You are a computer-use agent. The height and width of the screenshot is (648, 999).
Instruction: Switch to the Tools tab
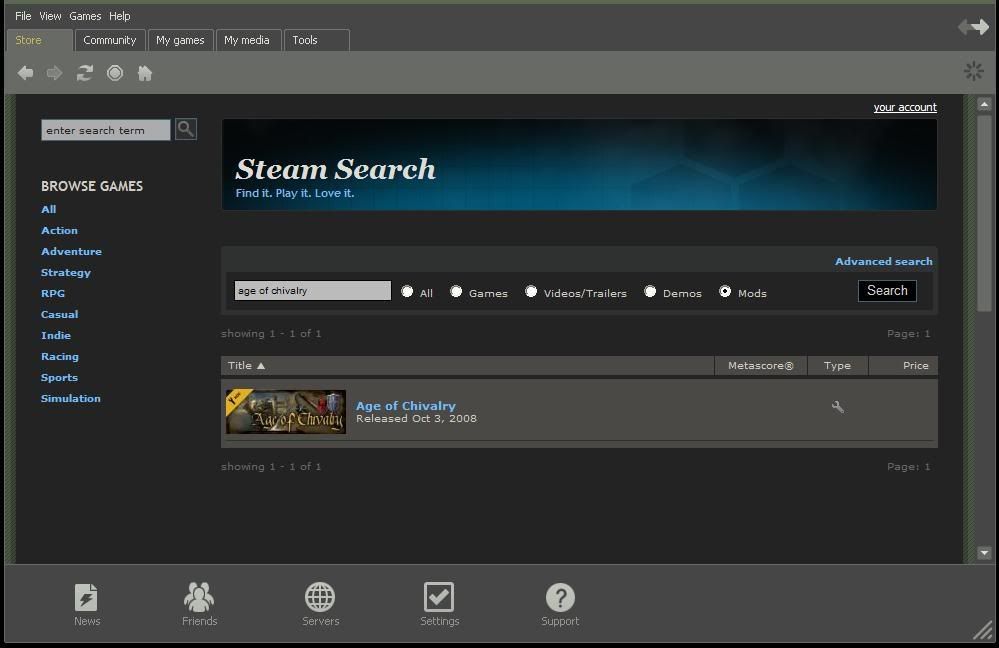click(316, 40)
